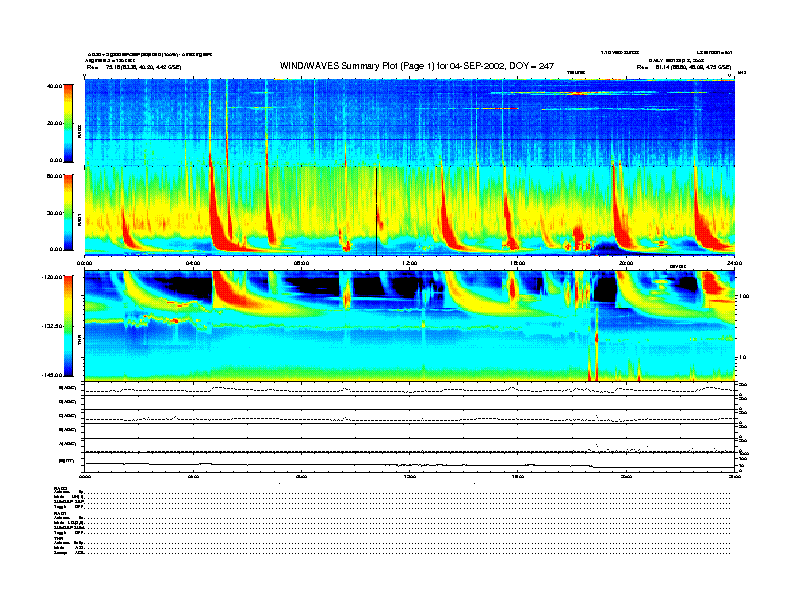Viewport: 792px width, 612px height.
Task: Click 24:00 tick label below RAD1 spectrogram
Action: click(x=734, y=263)
